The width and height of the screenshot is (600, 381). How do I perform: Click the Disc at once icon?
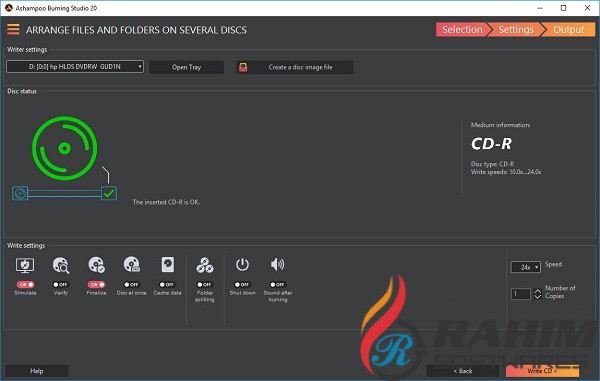click(x=132, y=264)
